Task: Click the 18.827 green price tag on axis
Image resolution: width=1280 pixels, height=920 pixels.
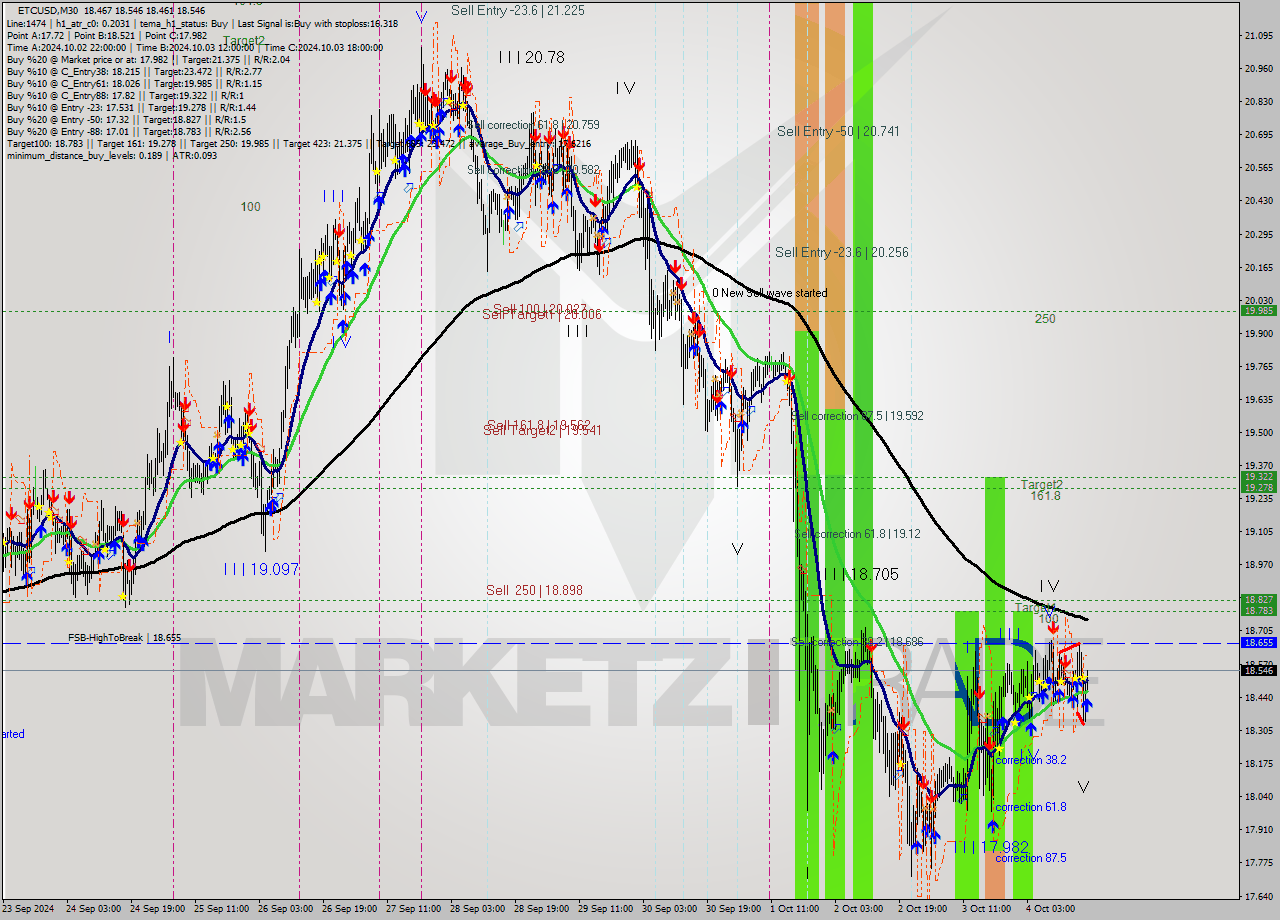Action: pos(1258,600)
